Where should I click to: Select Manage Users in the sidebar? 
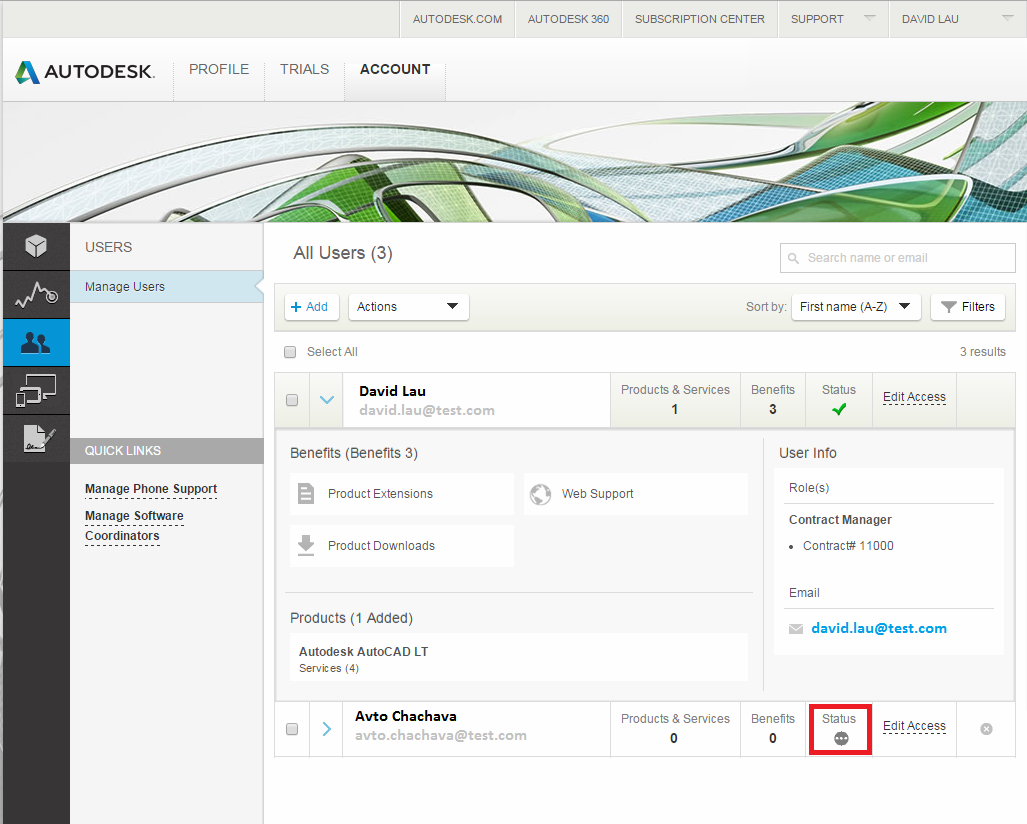tap(166, 287)
